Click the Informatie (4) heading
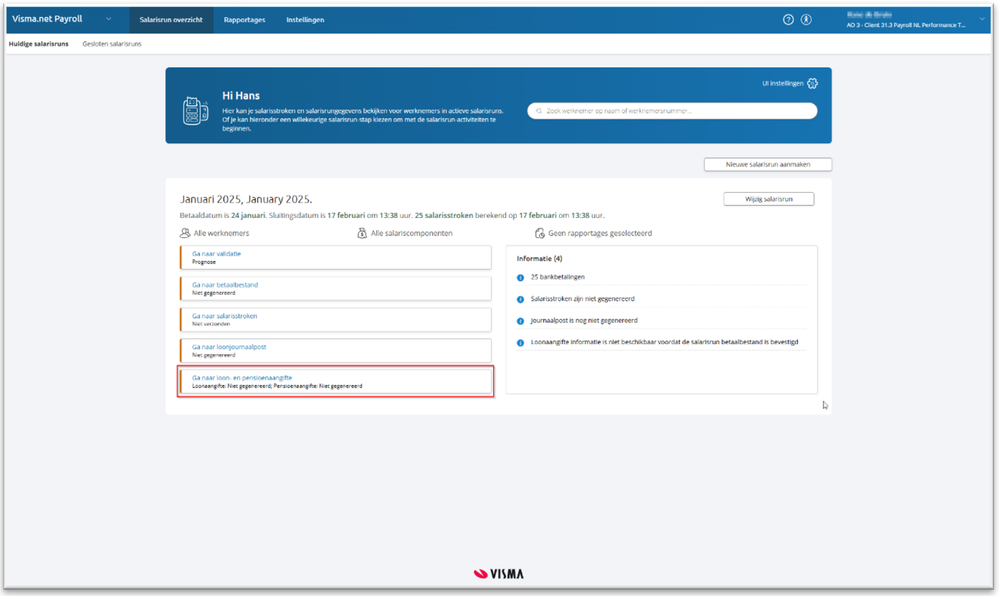This screenshot has width=999, height=596. (x=539, y=259)
